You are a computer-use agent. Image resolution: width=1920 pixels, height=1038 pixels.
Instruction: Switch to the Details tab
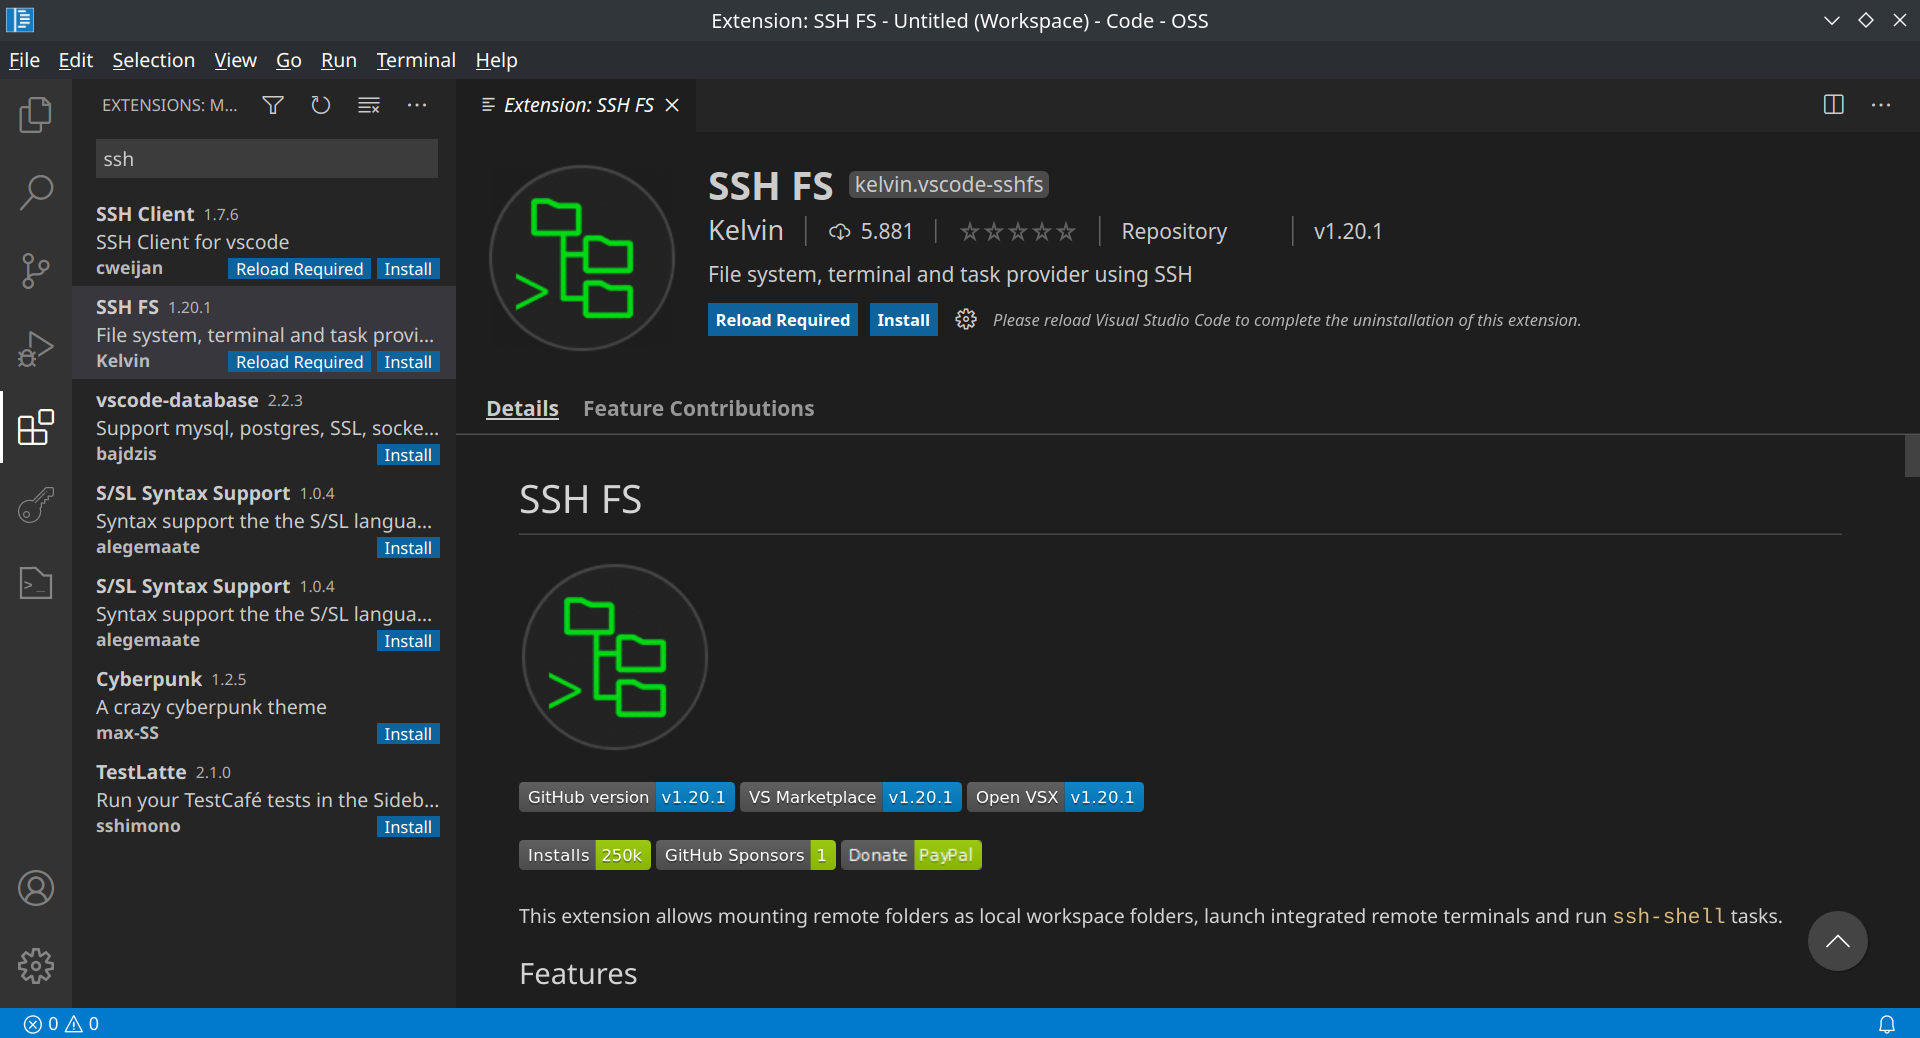(x=522, y=408)
